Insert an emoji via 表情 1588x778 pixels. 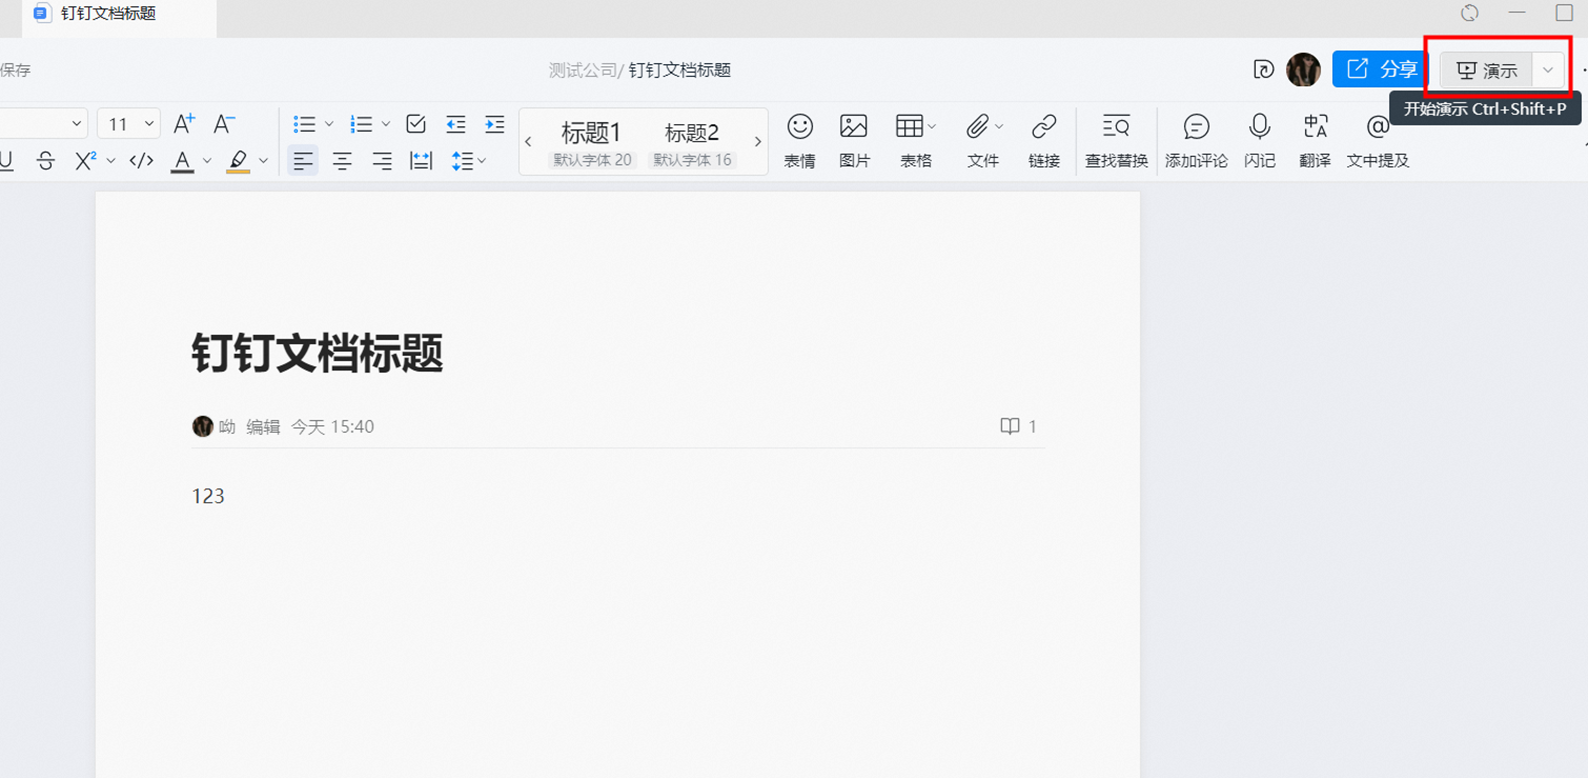pyautogui.click(x=800, y=140)
